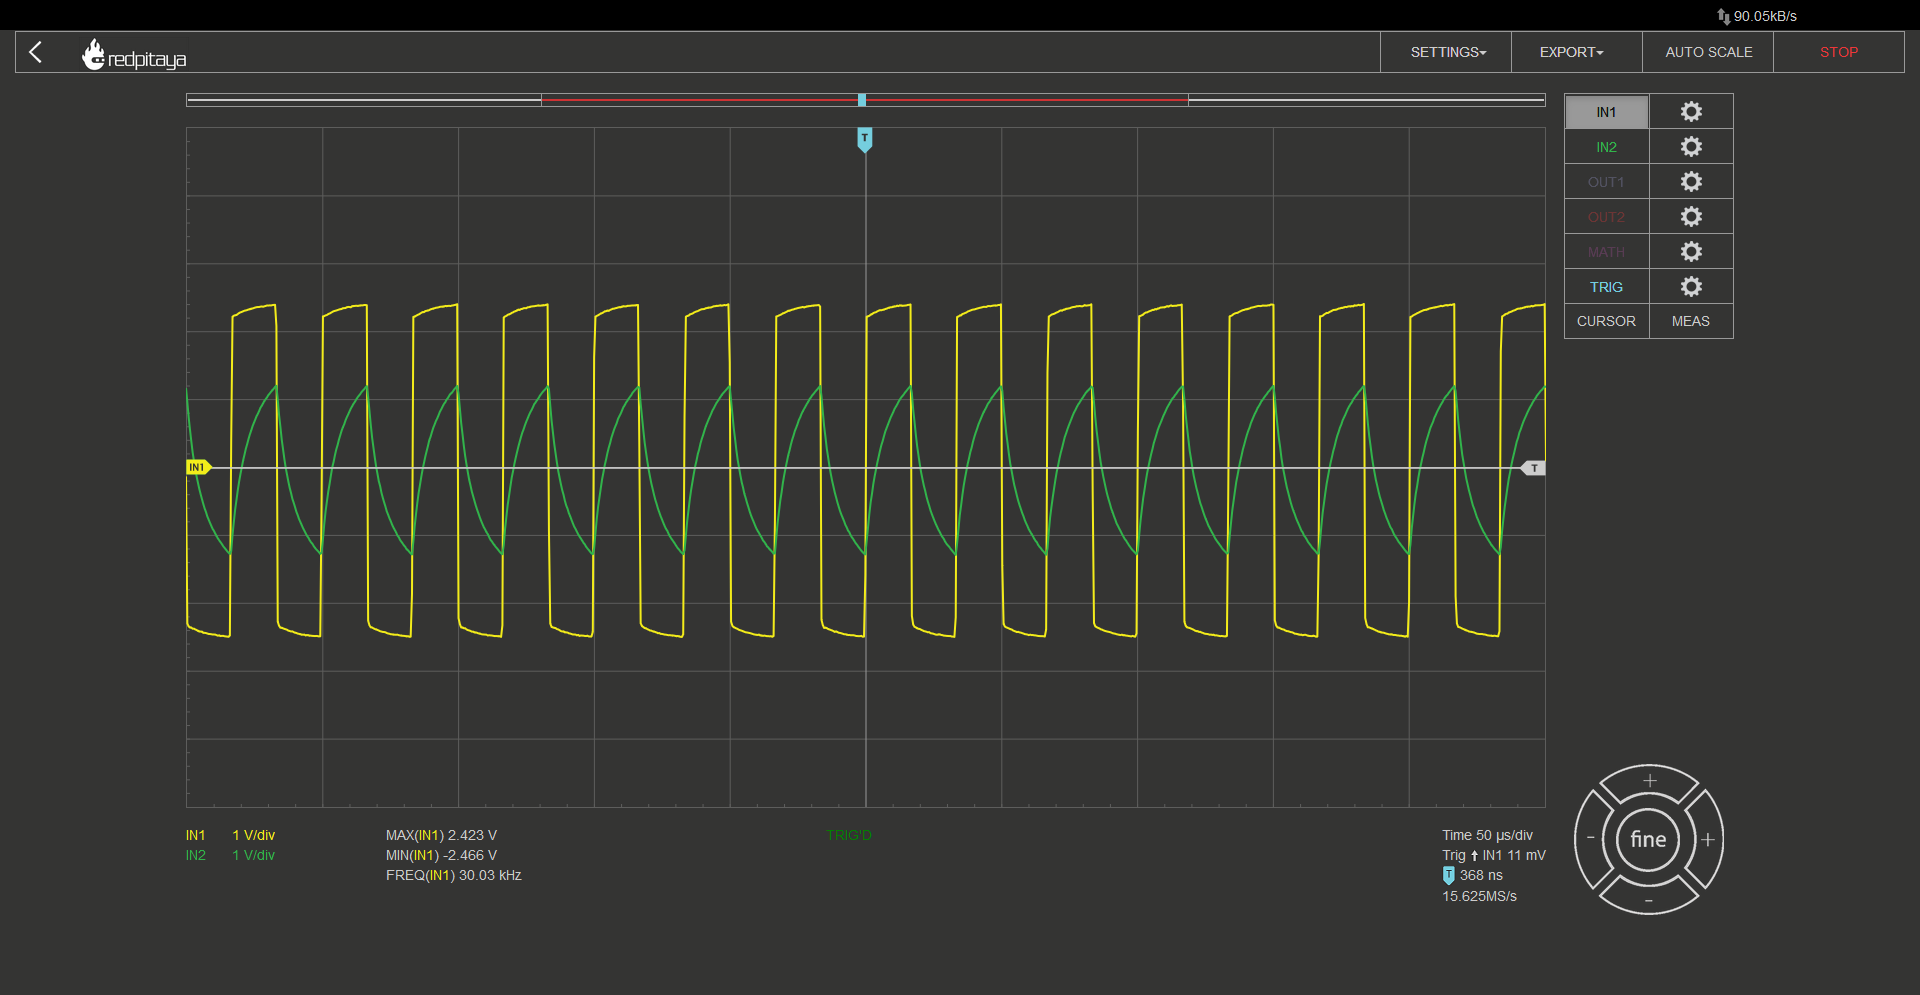Open MATH settings gear icon

(1691, 252)
